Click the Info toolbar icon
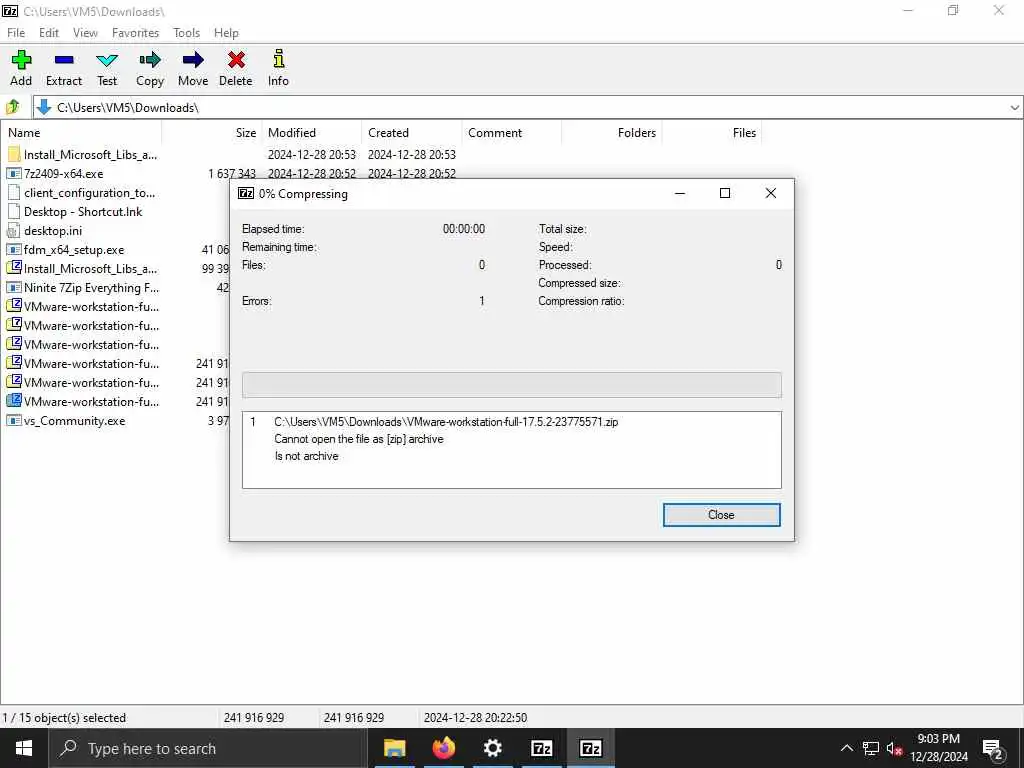The width and height of the screenshot is (1024, 768). pyautogui.click(x=278, y=59)
